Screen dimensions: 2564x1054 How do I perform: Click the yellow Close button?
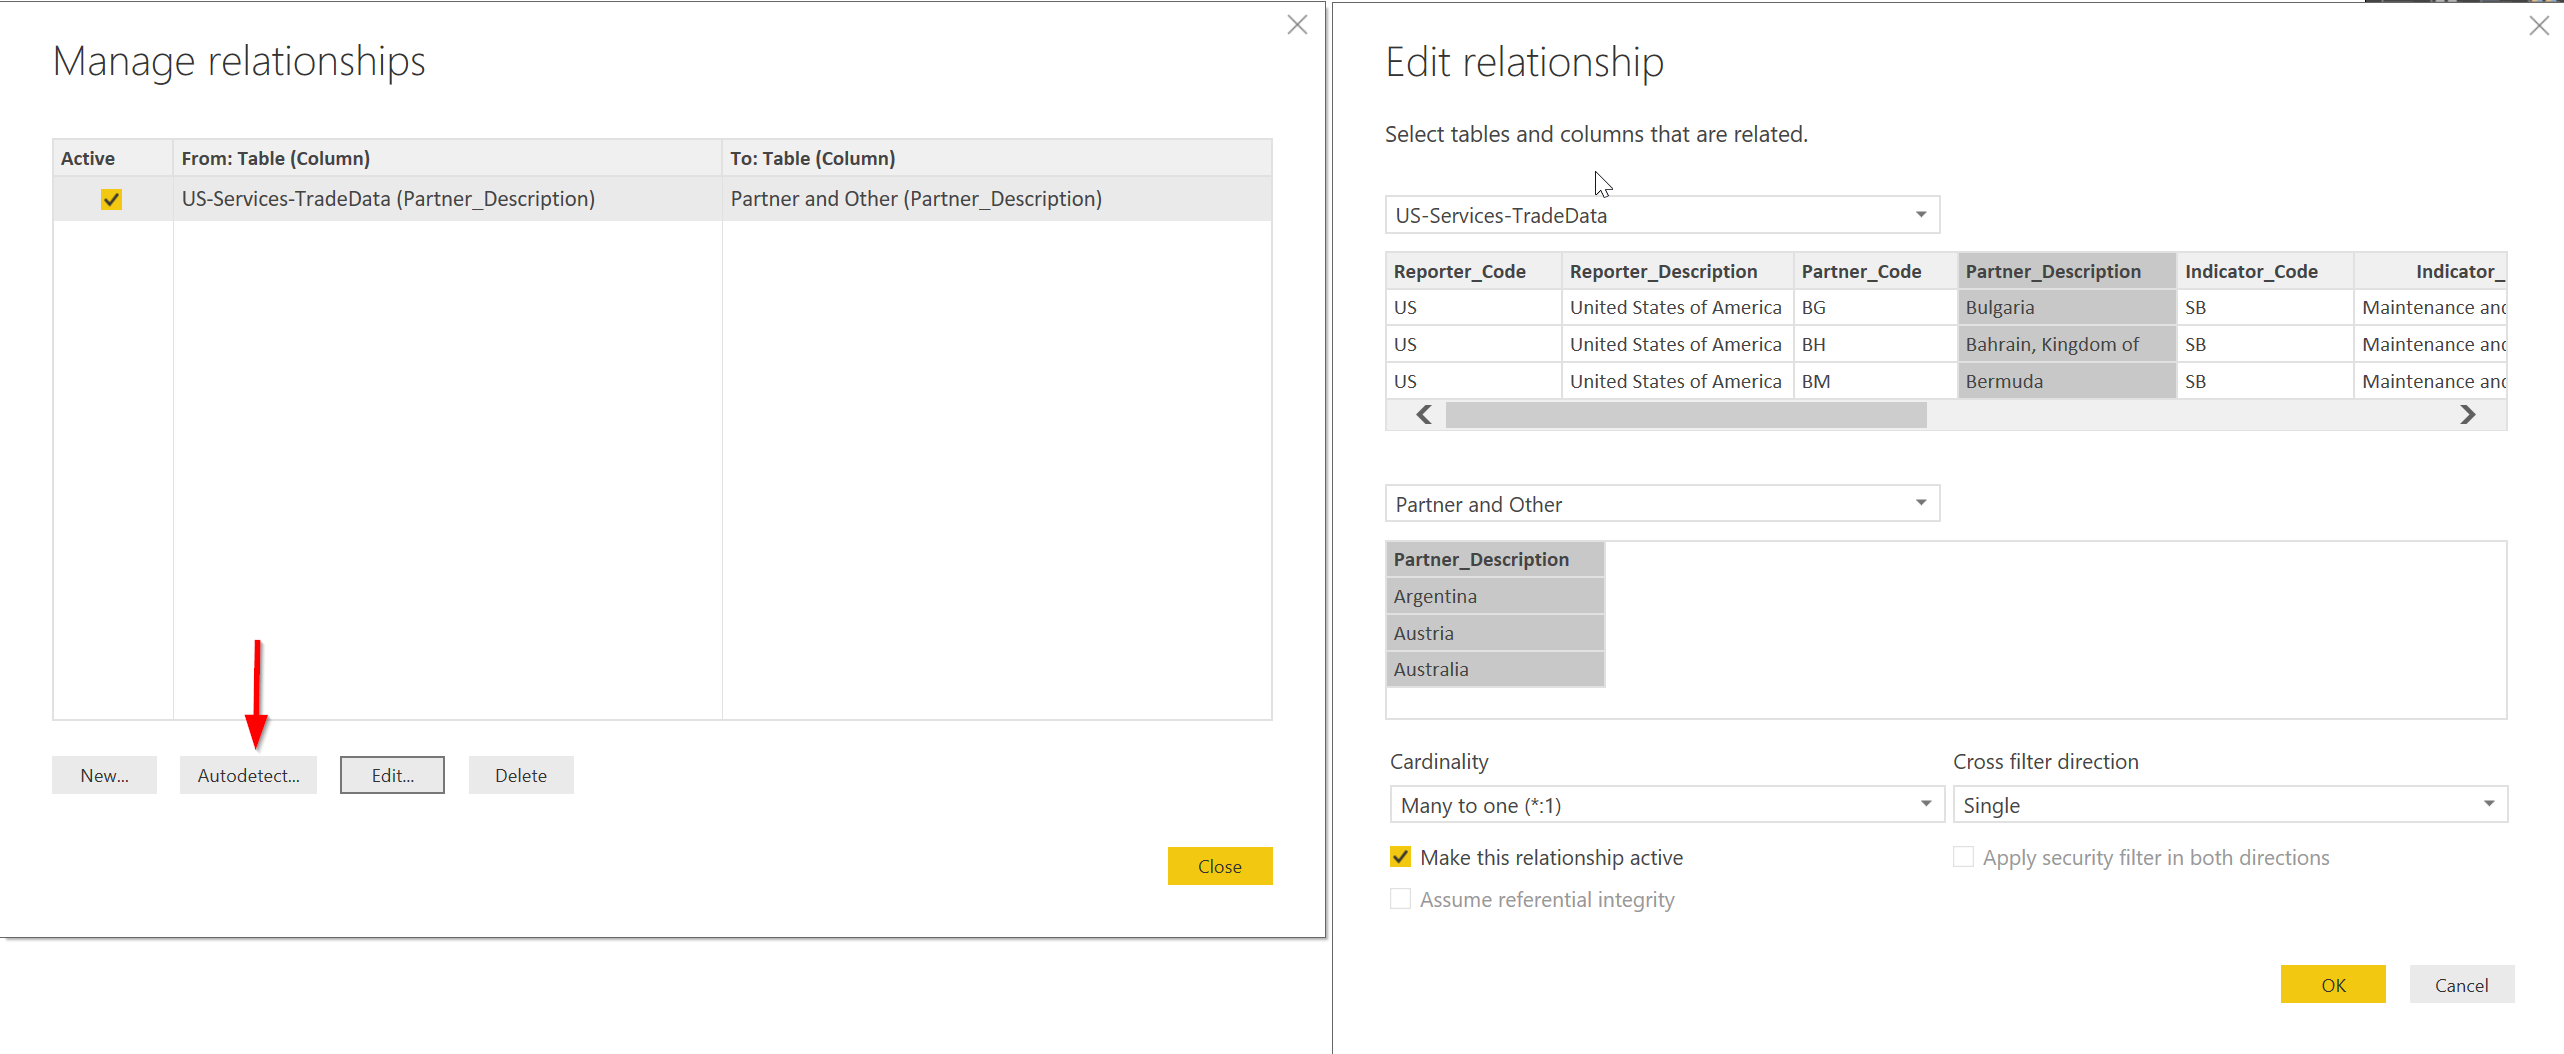pyautogui.click(x=1219, y=866)
